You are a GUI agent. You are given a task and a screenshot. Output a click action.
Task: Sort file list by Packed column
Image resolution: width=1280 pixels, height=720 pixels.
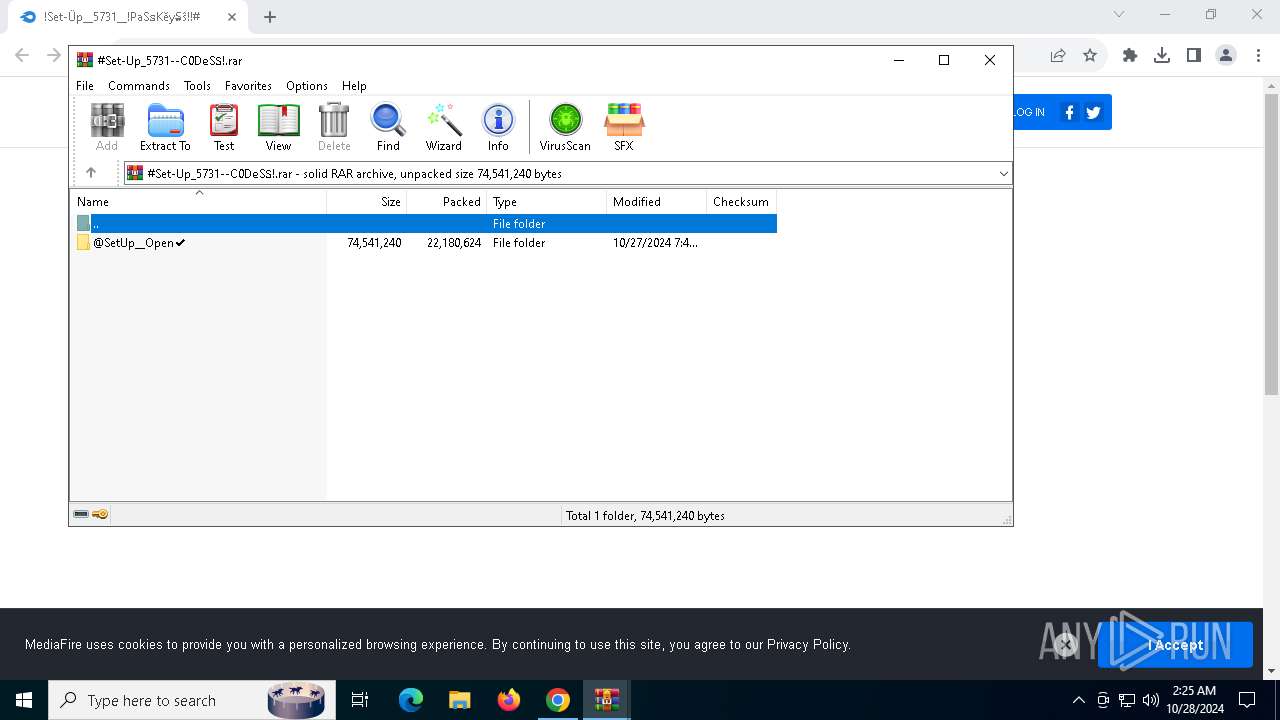coord(447,201)
